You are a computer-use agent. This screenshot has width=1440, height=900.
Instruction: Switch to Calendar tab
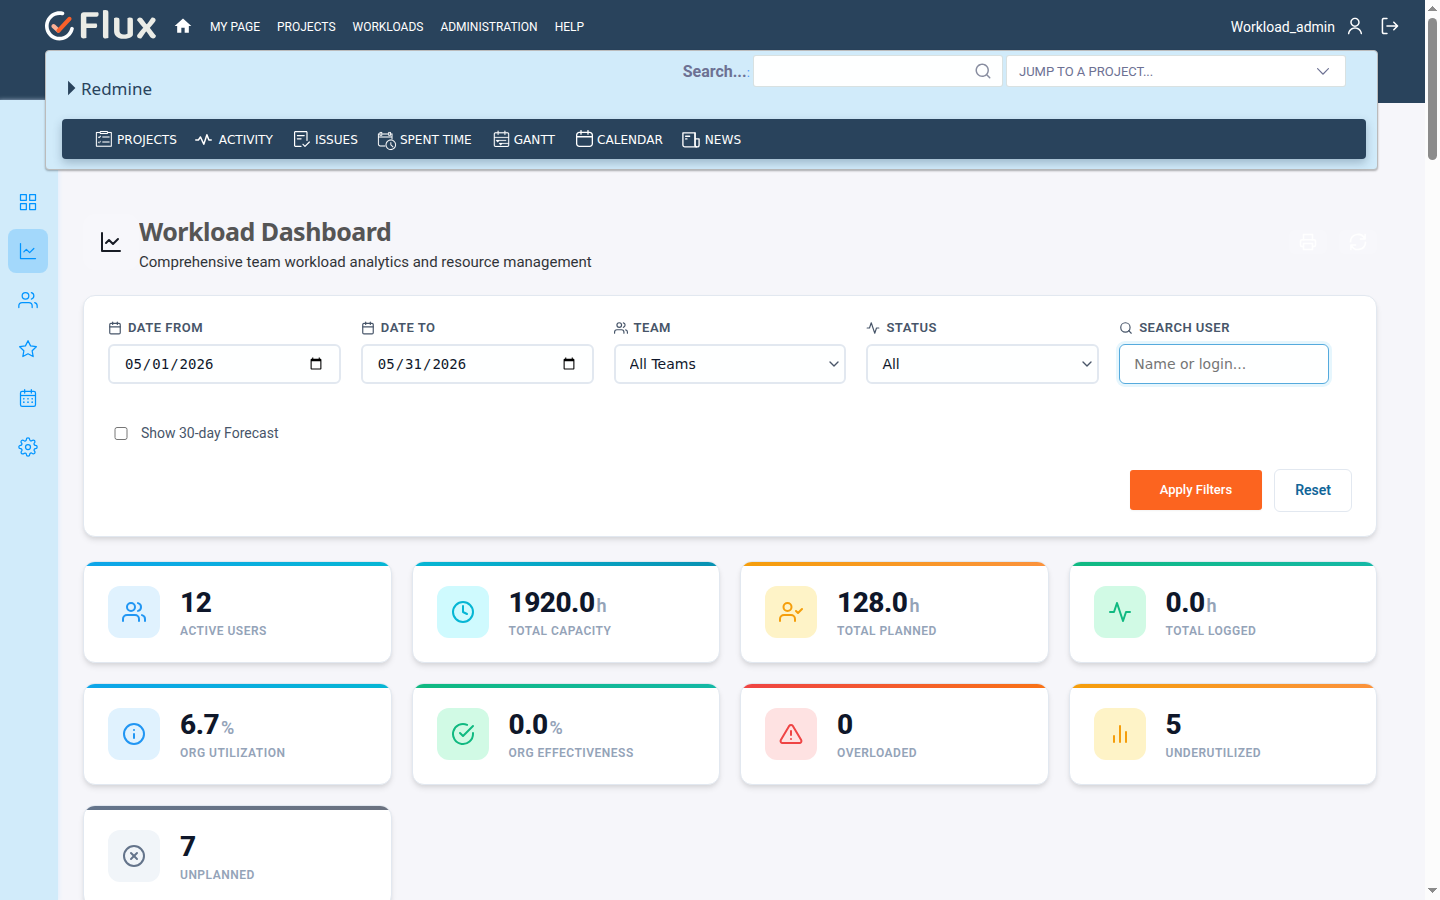619,139
